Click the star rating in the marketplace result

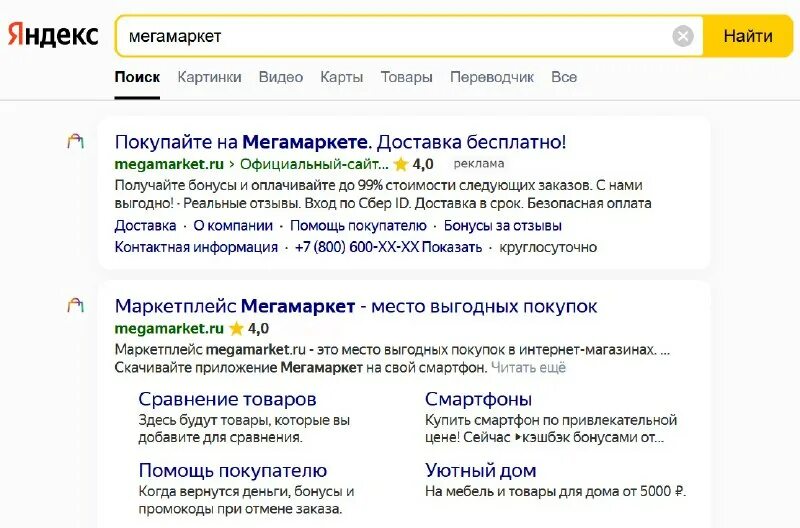249,329
